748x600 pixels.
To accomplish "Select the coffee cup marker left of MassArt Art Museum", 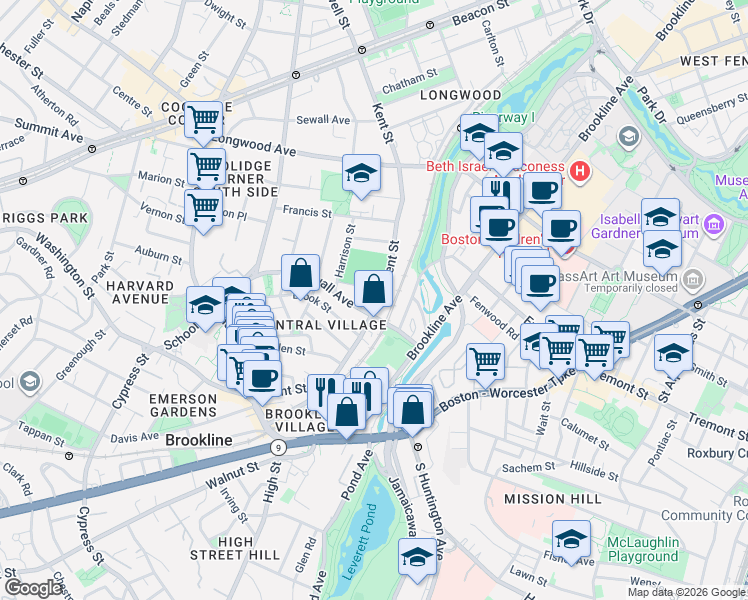I will coord(540,285).
